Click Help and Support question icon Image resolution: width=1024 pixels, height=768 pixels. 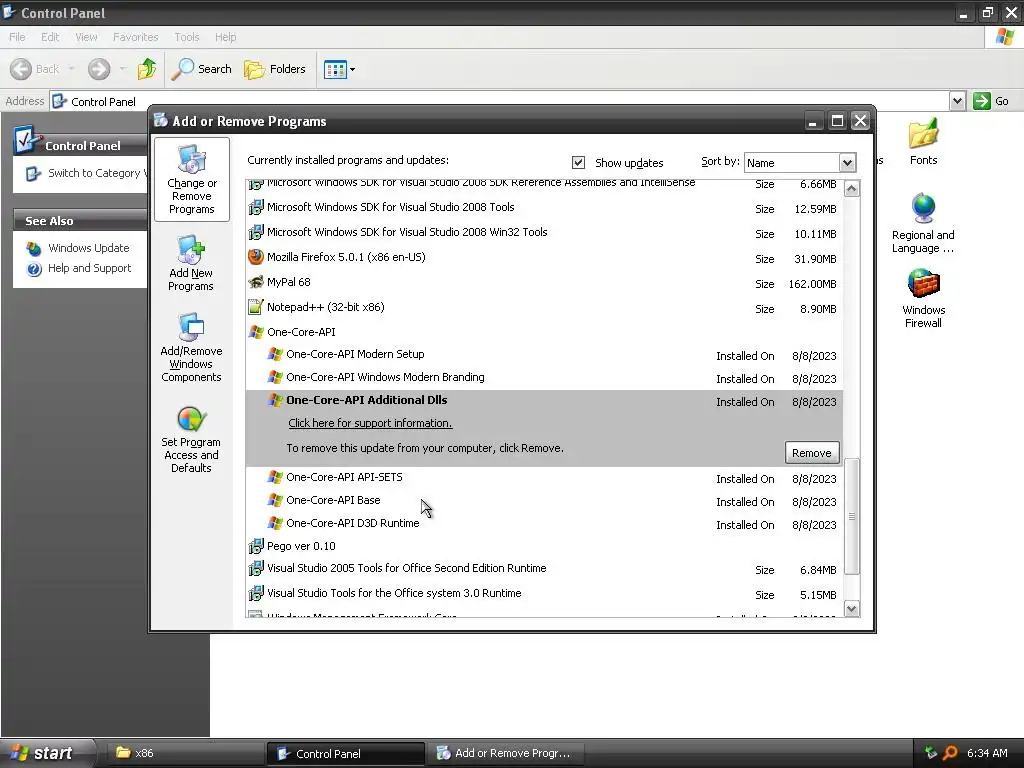(x=33, y=268)
